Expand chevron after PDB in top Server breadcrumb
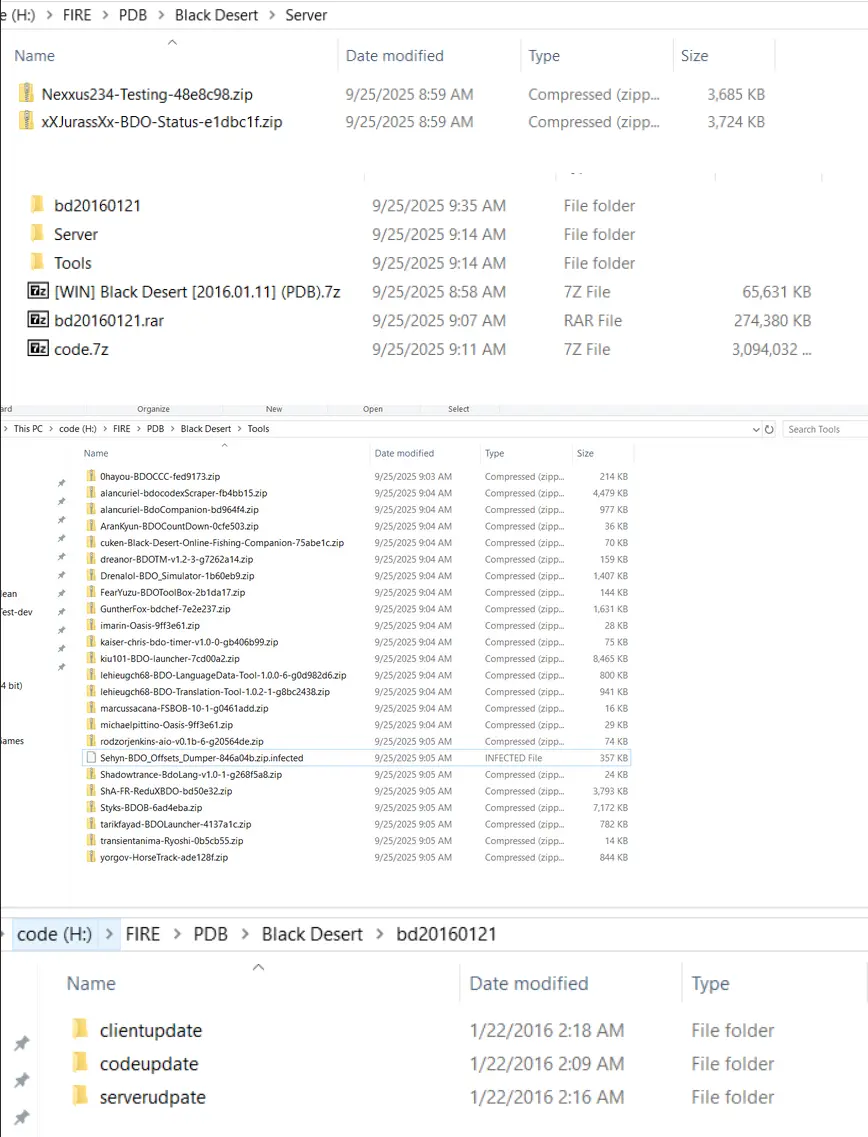868x1137 pixels. (160, 15)
